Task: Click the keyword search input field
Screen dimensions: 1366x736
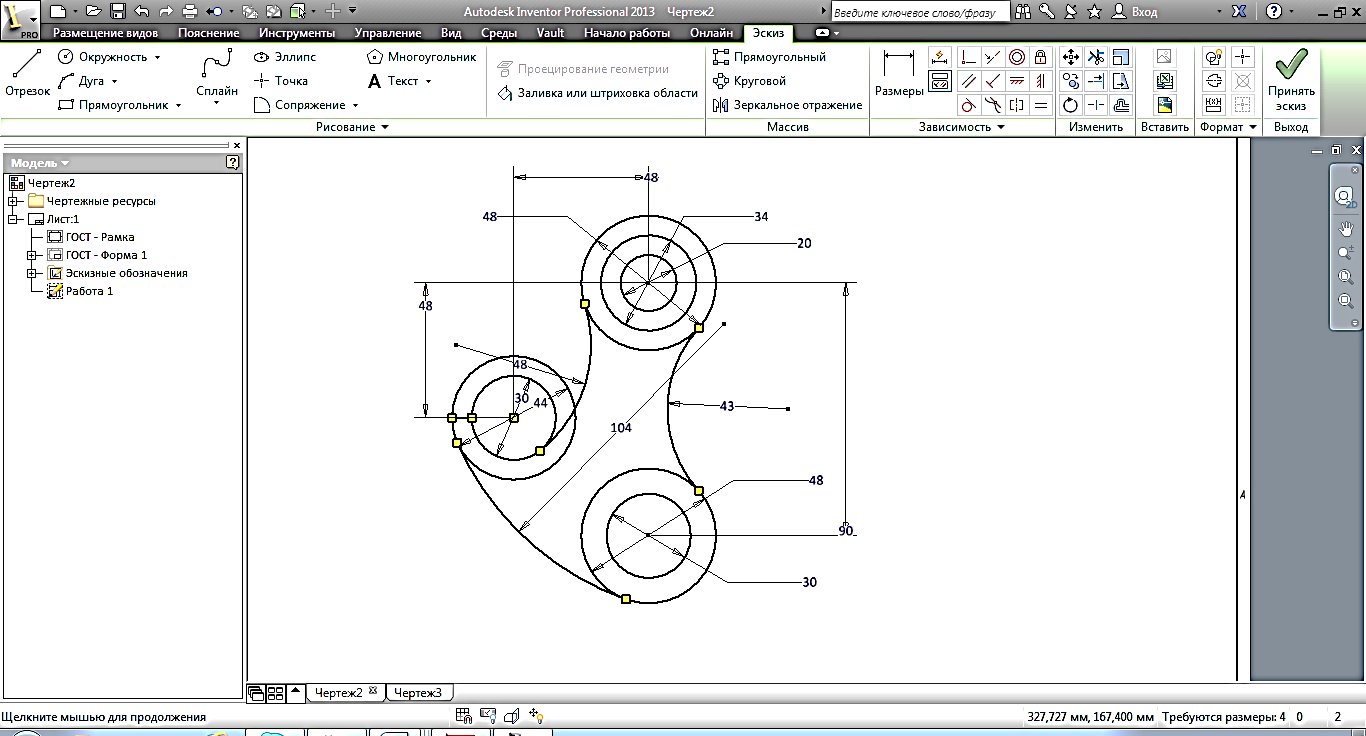Action: click(920, 11)
